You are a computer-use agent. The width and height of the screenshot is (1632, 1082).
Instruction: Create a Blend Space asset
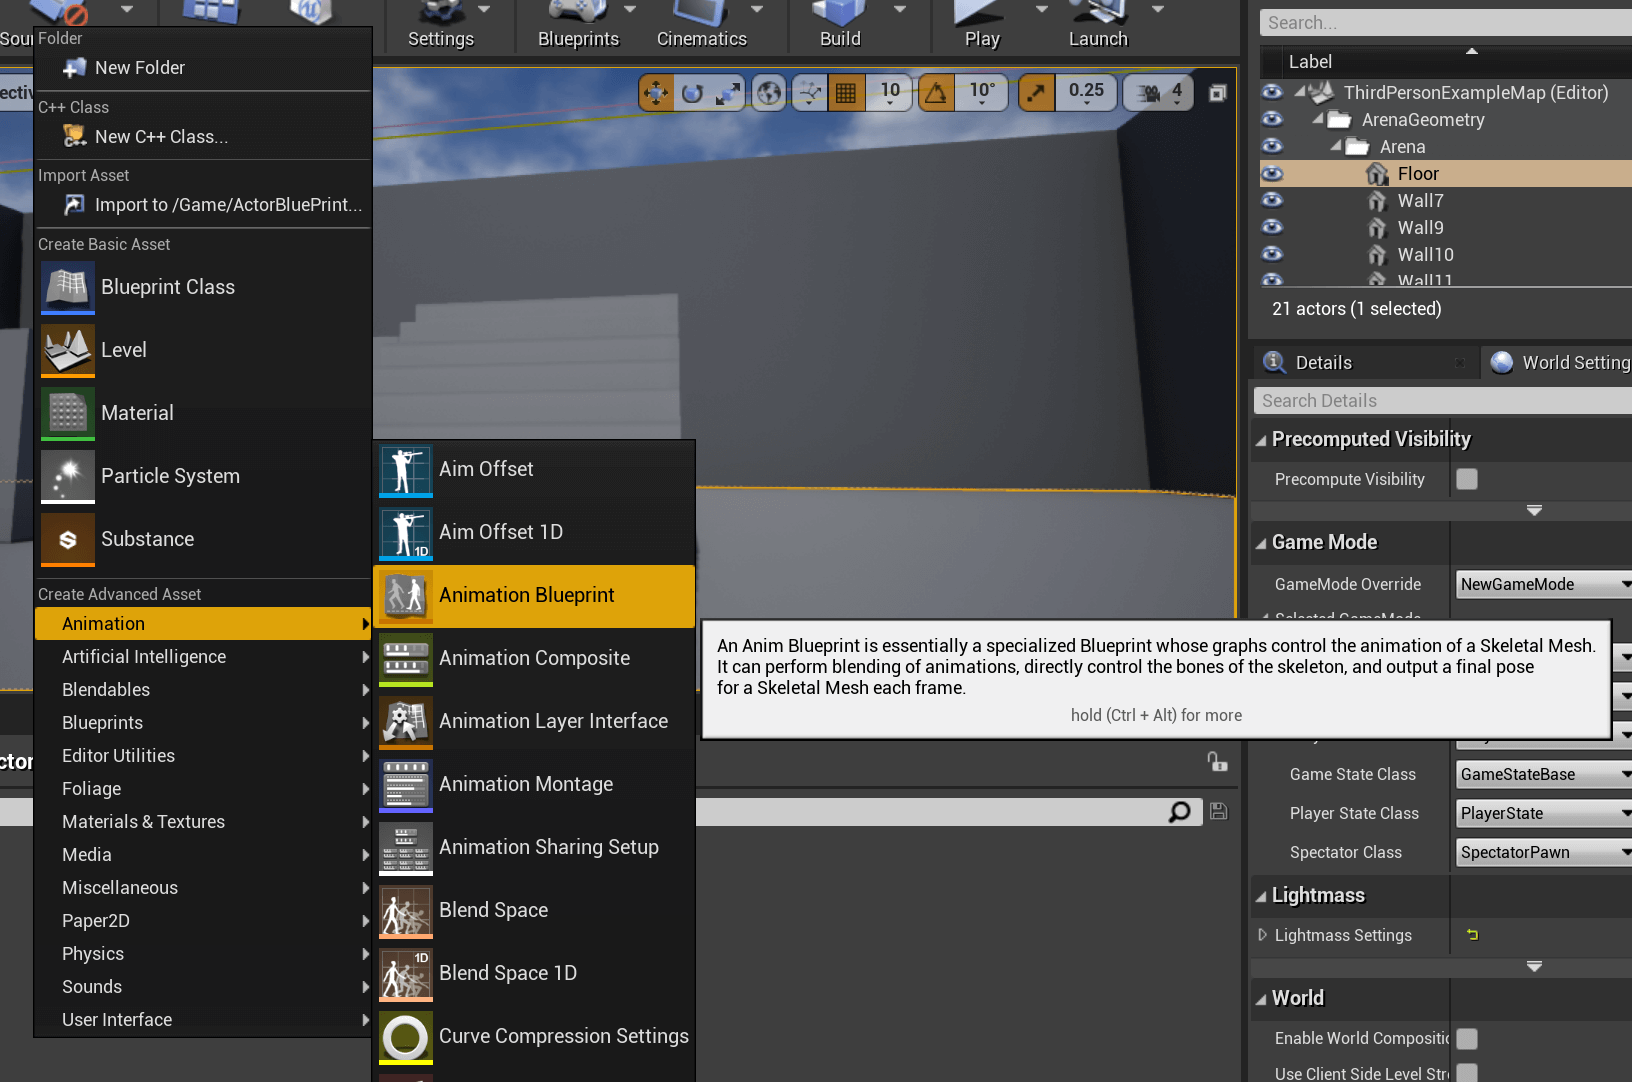[534, 910]
